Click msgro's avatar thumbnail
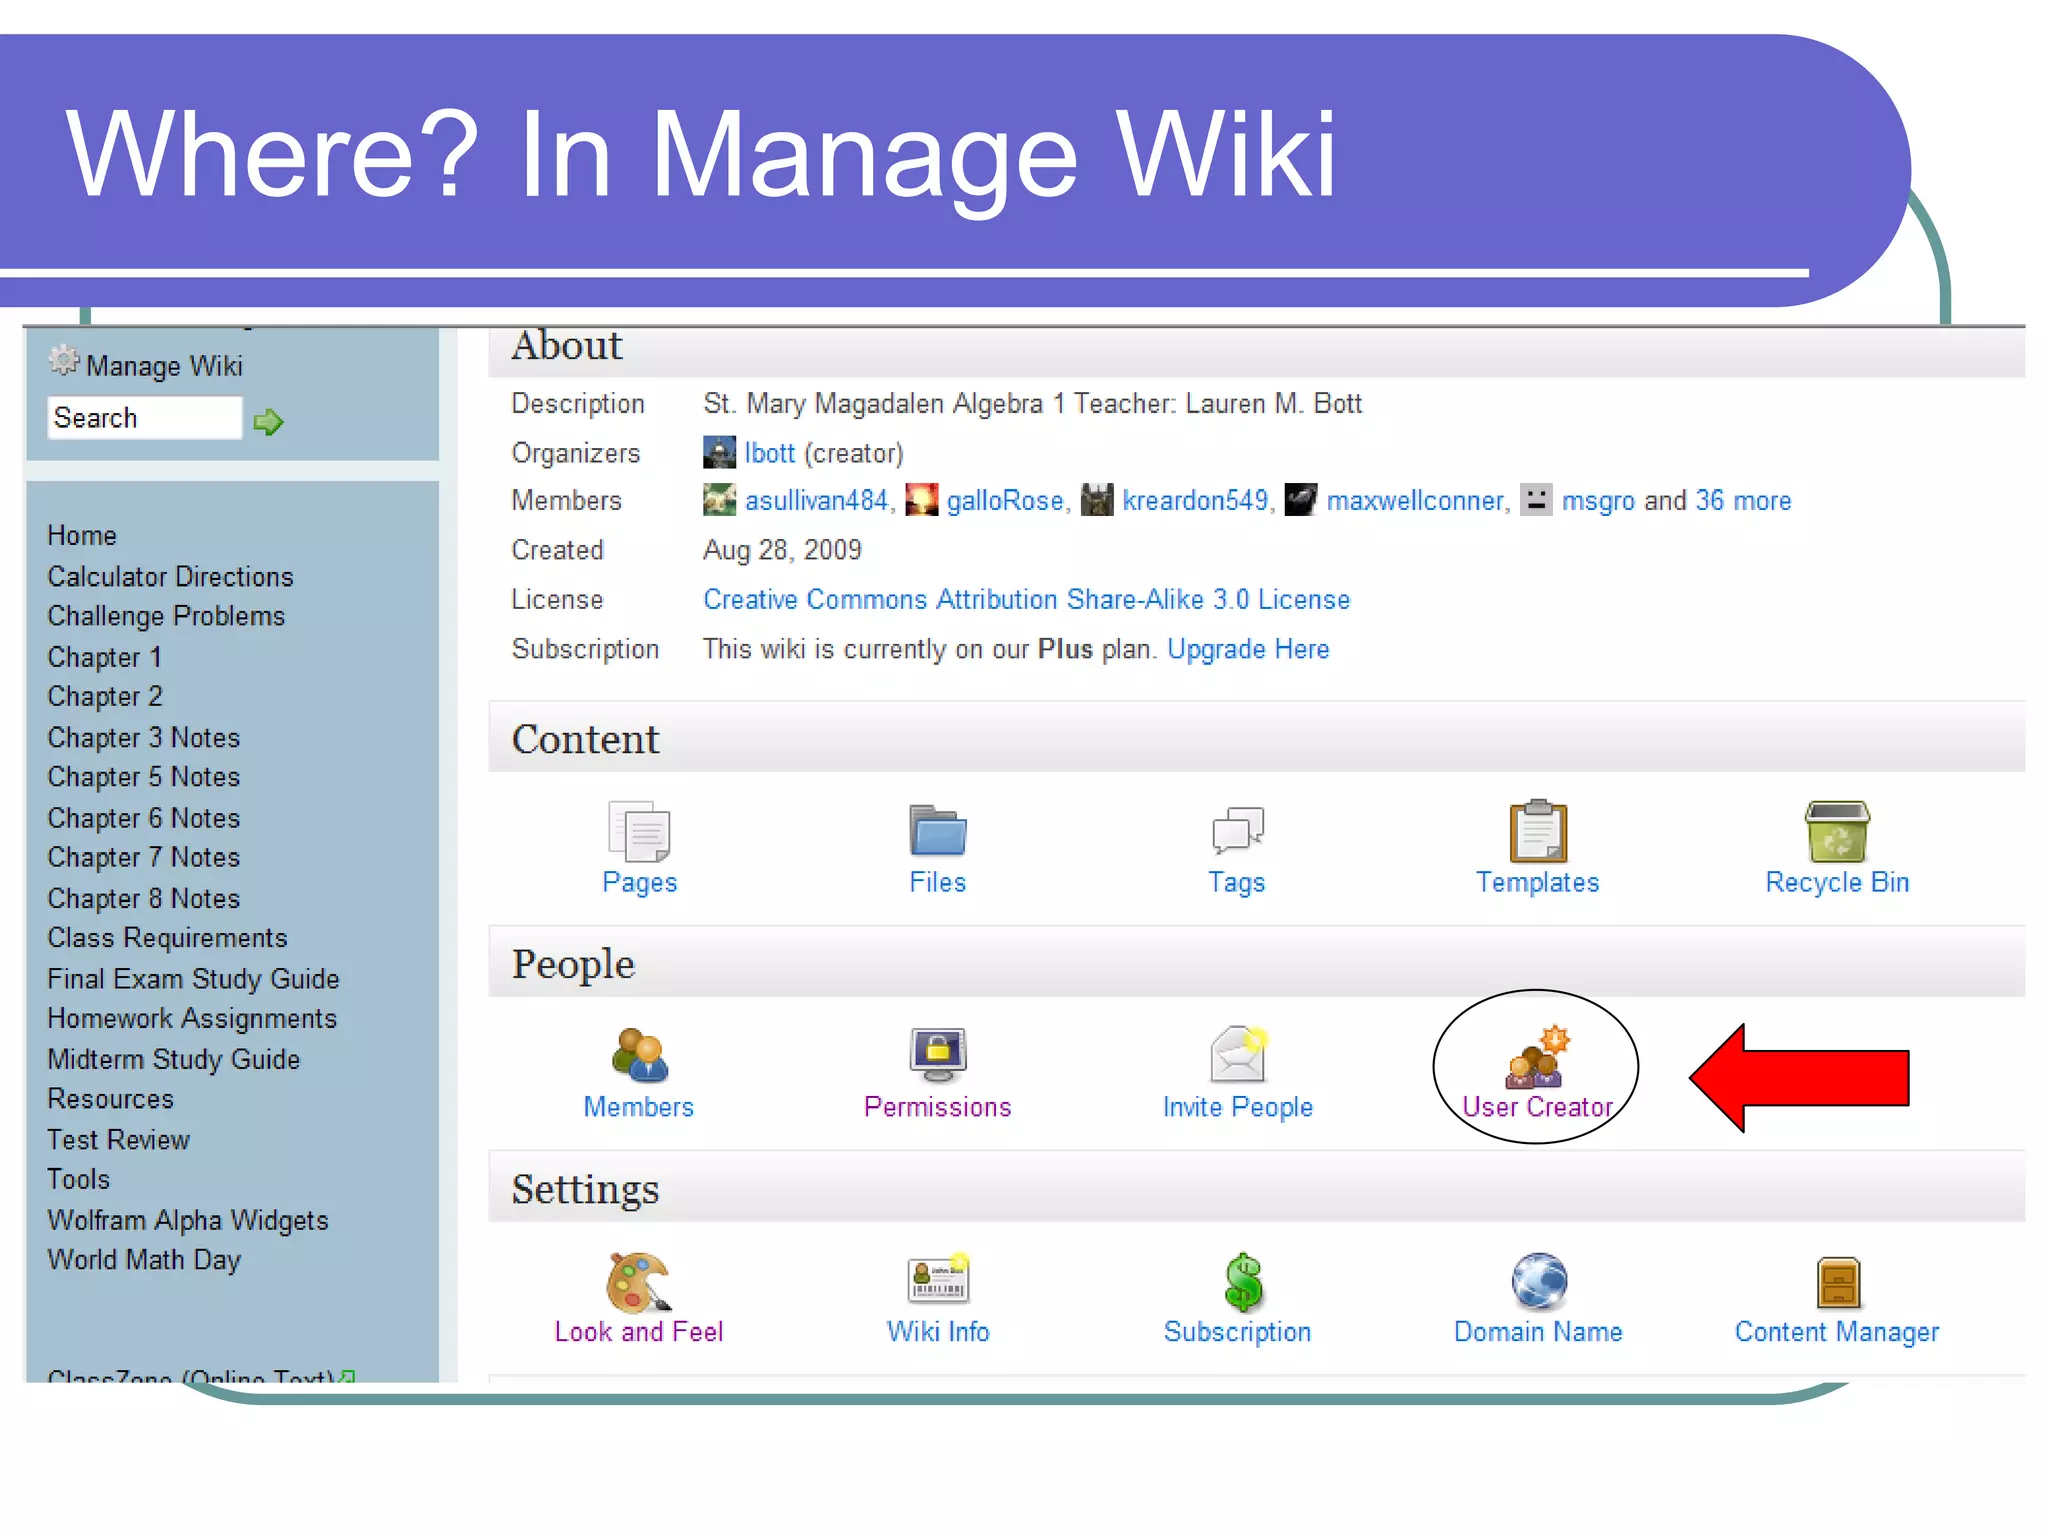 1536,499
